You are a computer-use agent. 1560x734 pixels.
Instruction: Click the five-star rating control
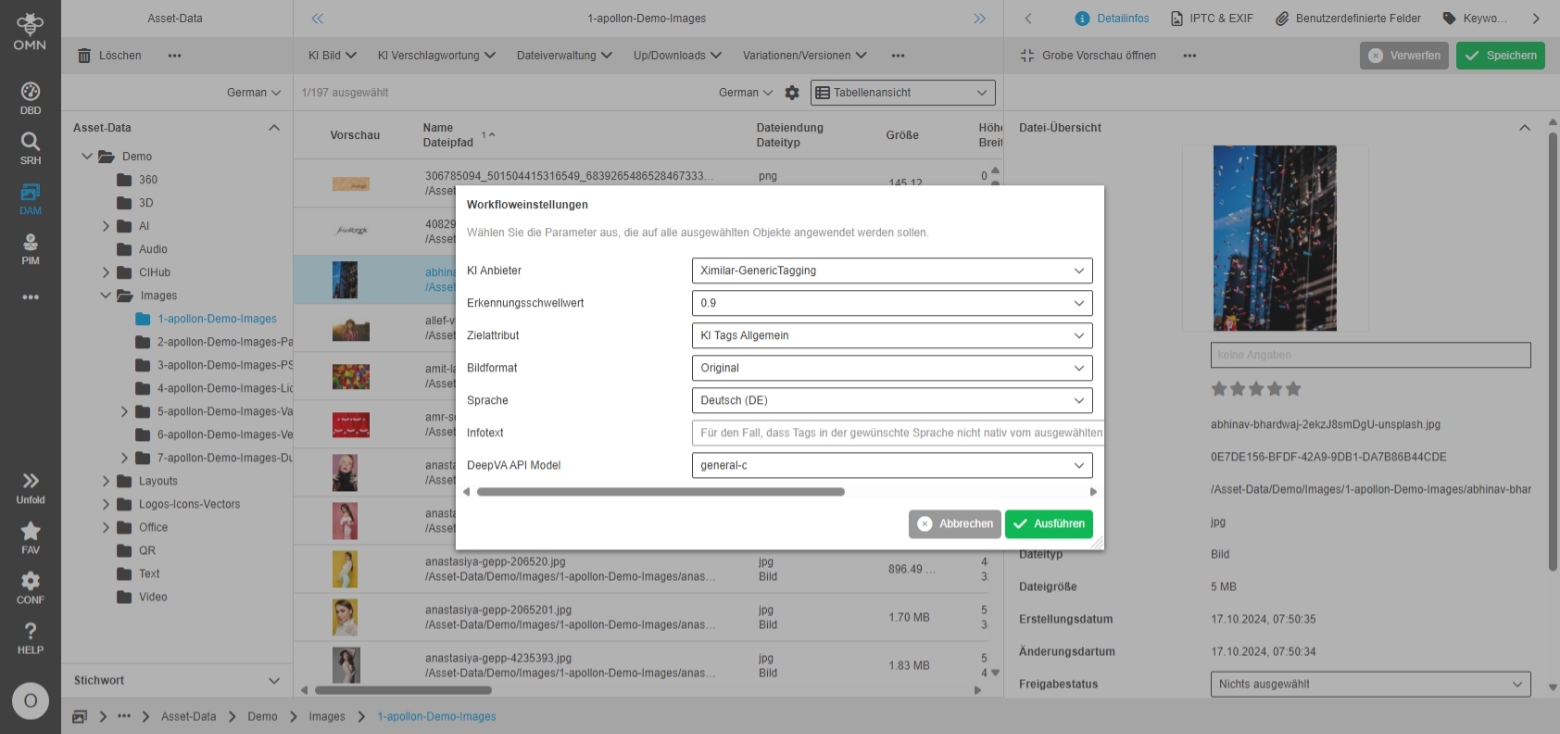click(x=1256, y=388)
